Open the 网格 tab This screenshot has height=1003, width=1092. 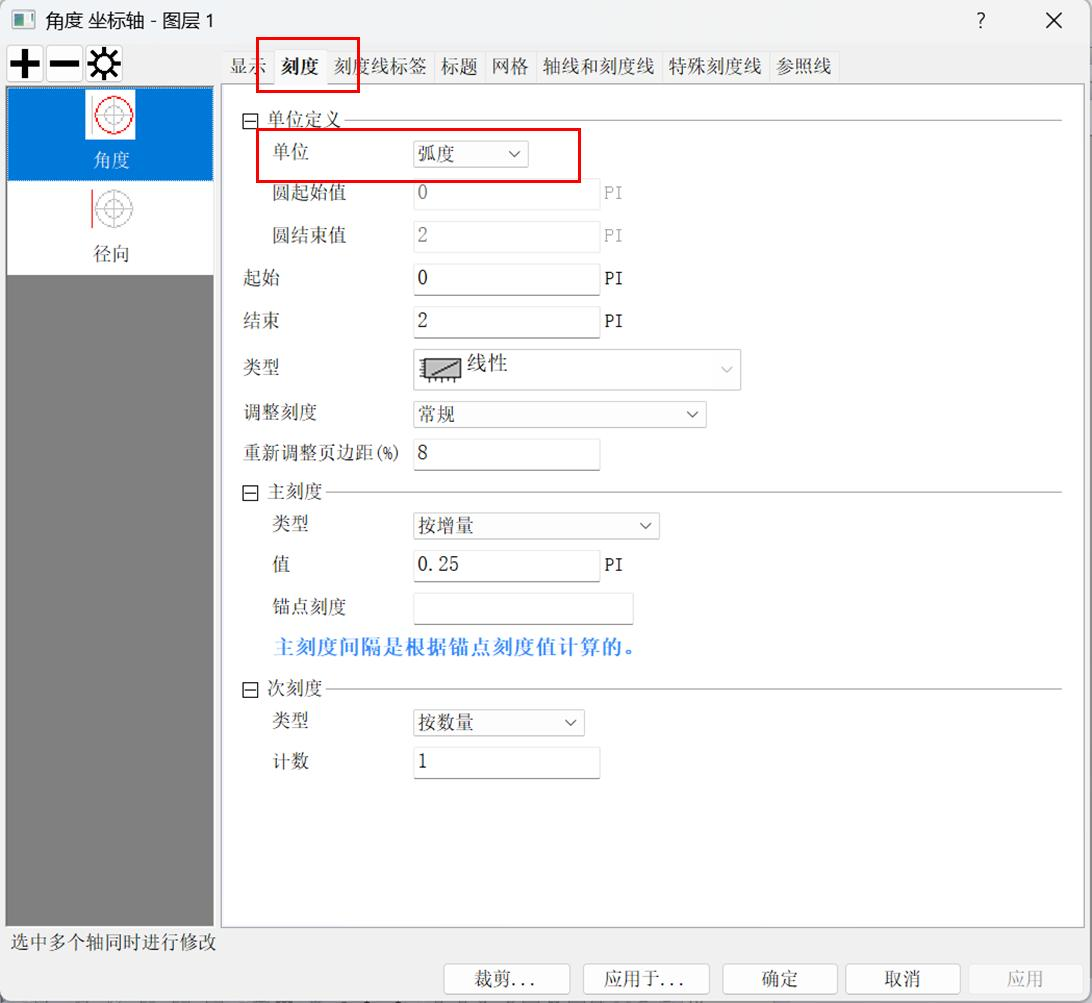[510, 67]
